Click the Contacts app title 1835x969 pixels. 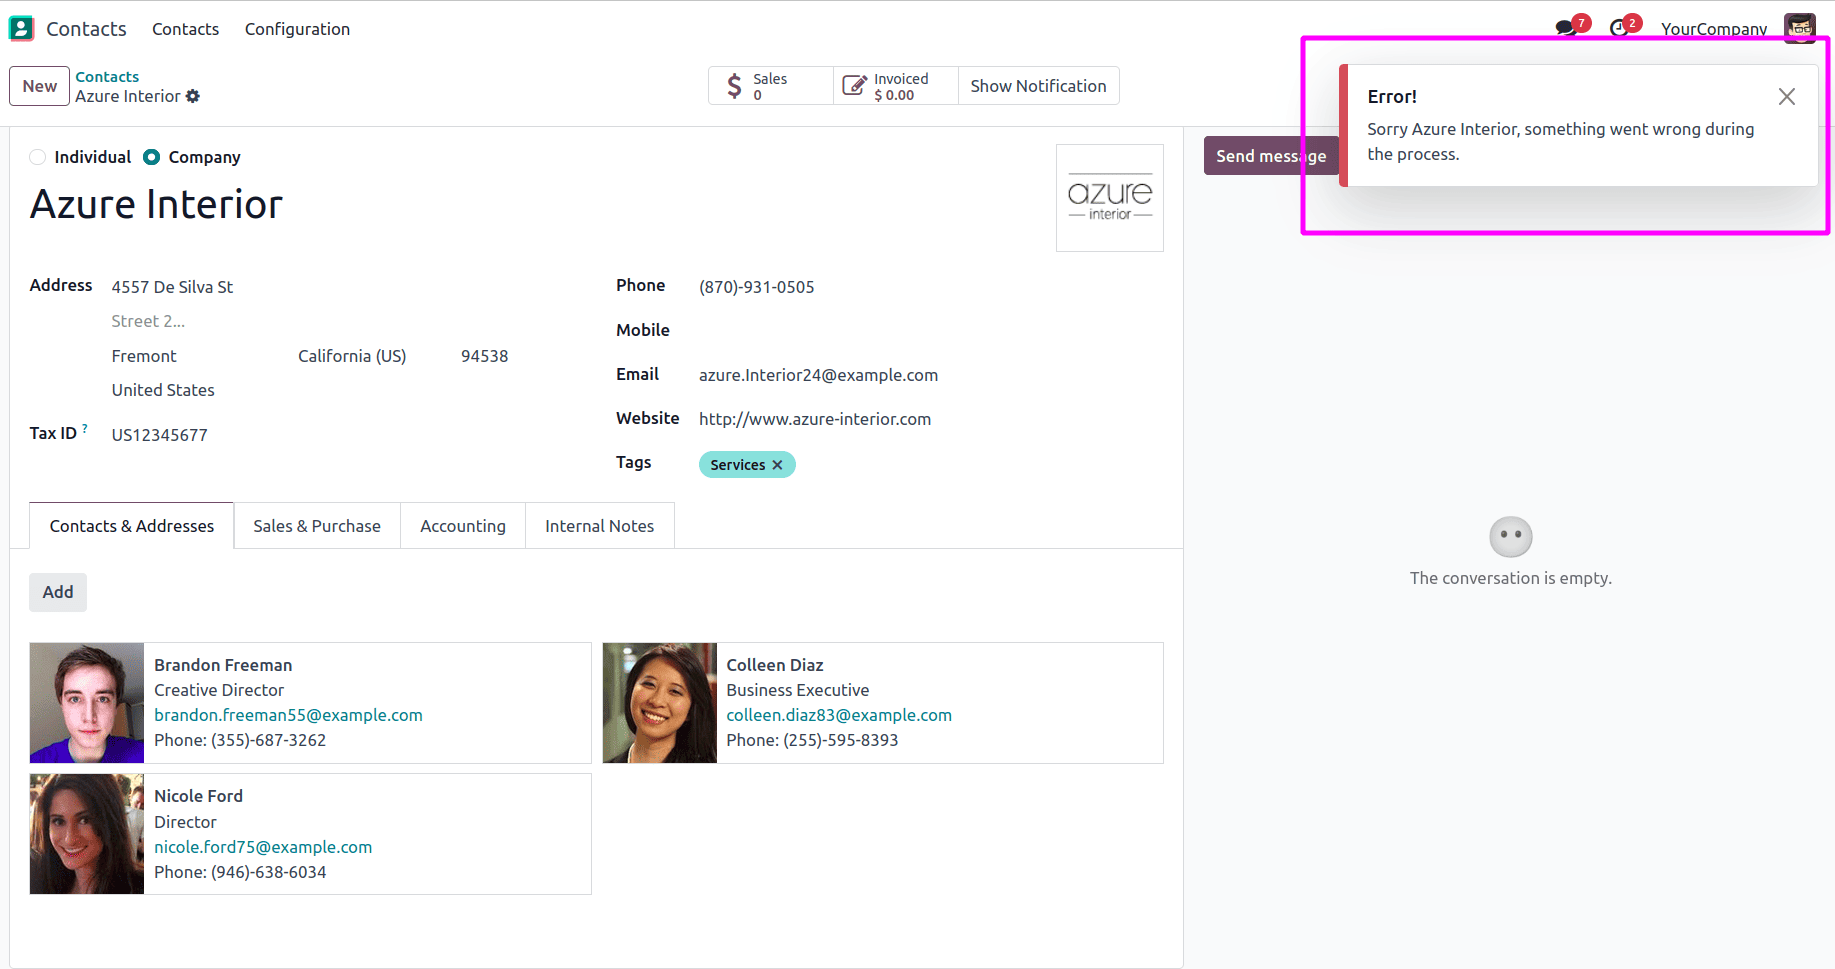pos(86,29)
